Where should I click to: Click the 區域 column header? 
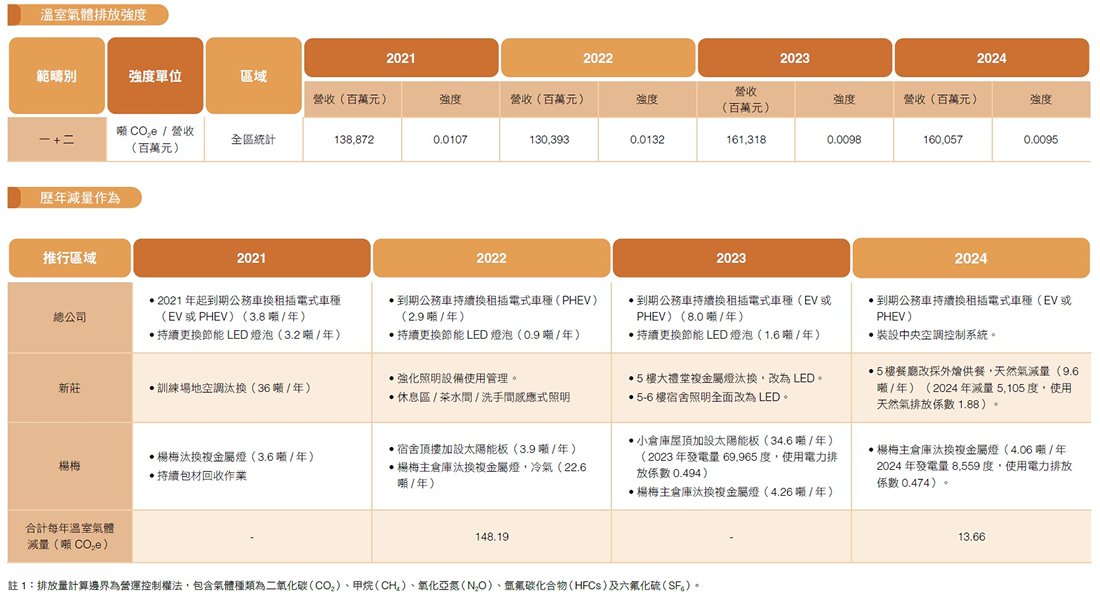coord(253,76)
